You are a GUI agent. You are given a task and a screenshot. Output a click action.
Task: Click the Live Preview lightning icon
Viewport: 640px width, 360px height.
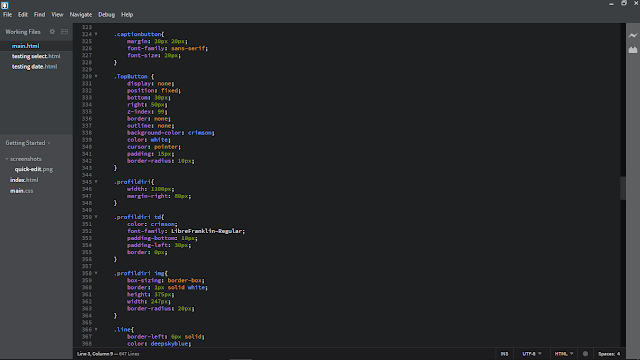(633, 36)
